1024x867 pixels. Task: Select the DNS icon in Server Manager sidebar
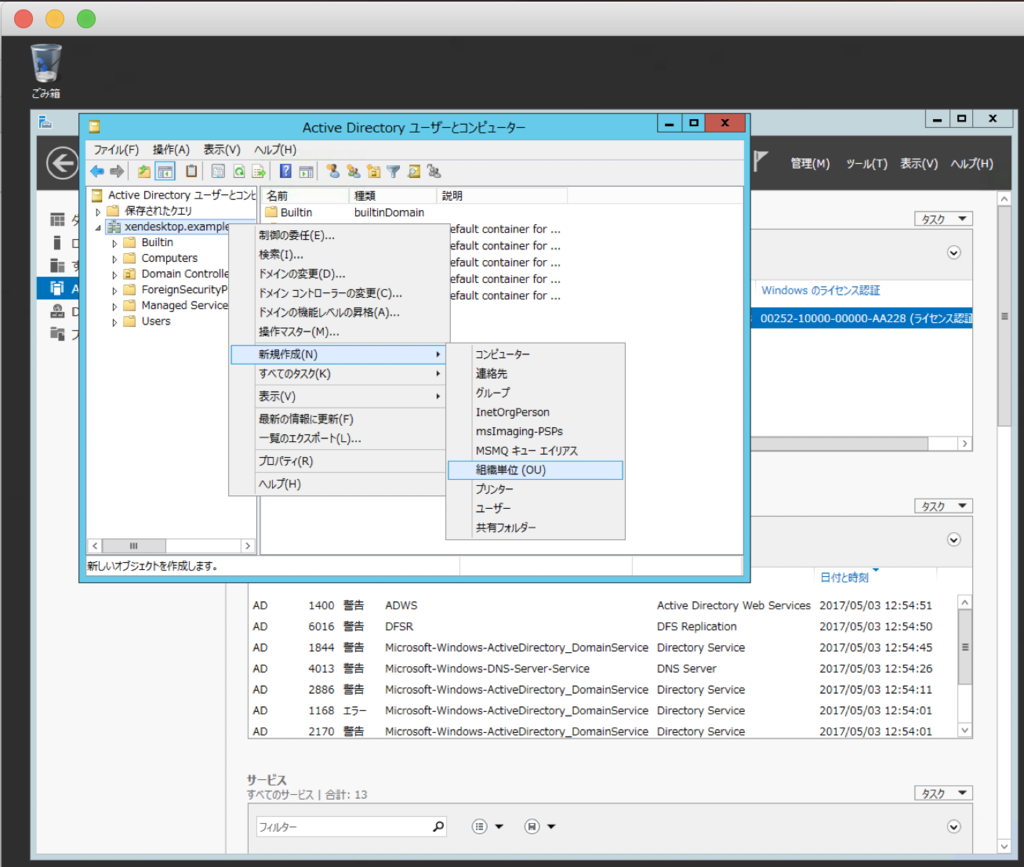coord(57,311)
